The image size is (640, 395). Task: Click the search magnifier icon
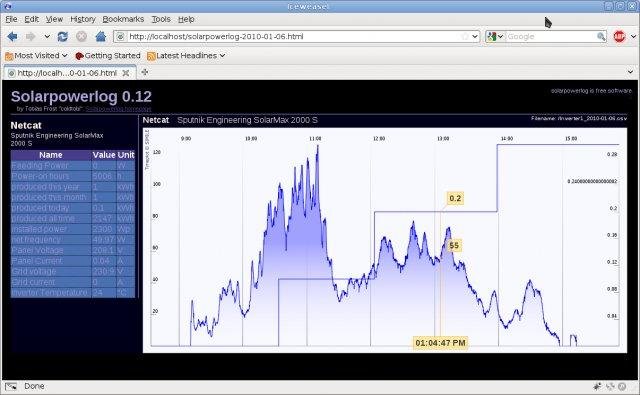pos(601,36)
